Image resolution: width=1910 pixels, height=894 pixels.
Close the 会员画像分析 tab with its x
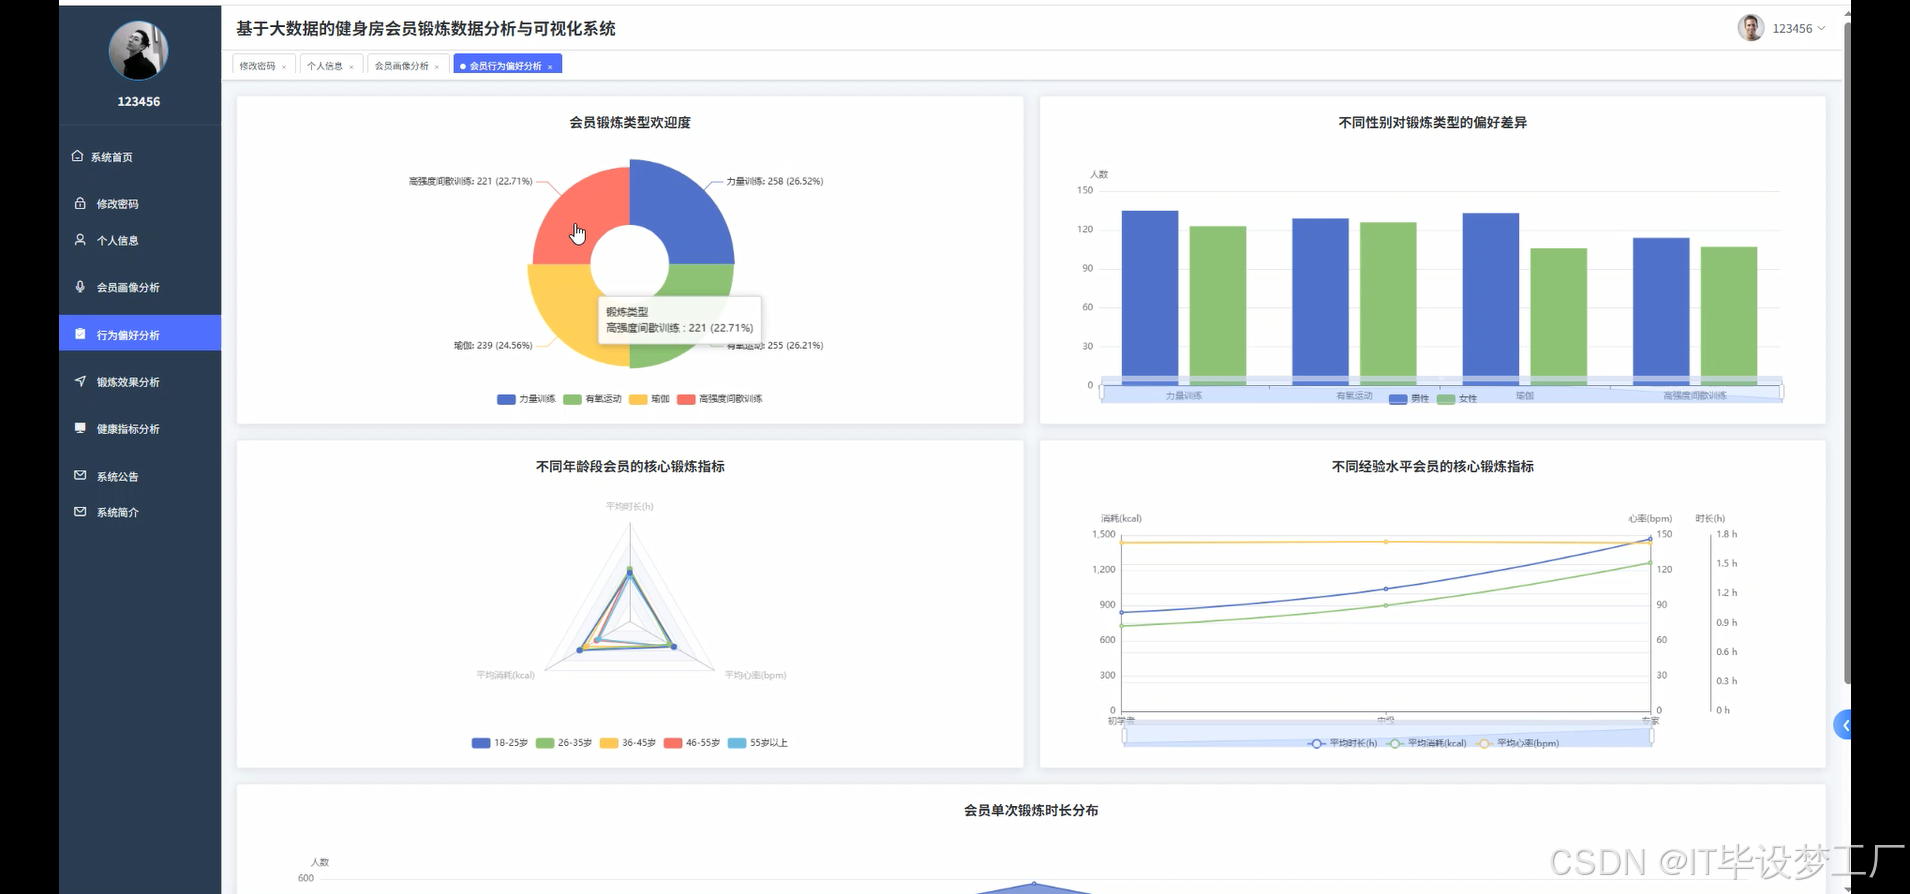tap(437, 67)
